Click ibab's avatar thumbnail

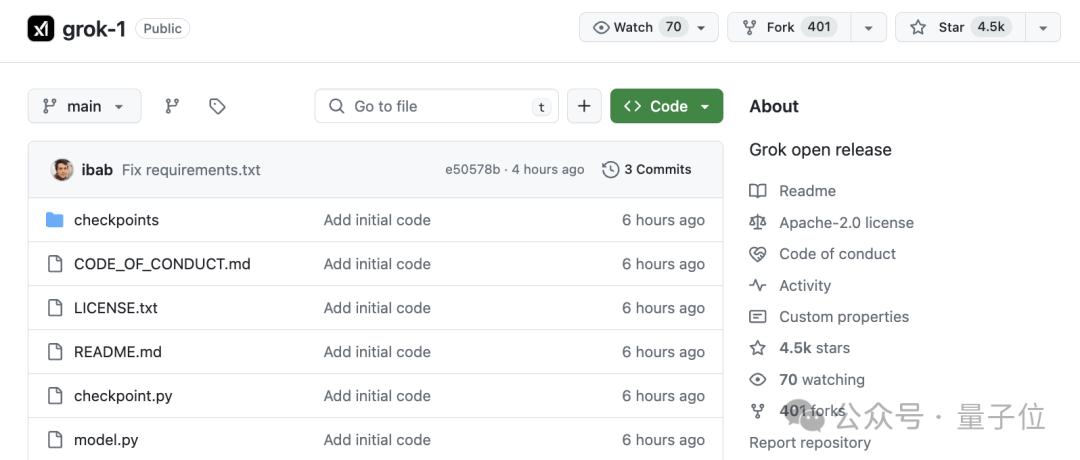[x=62, y=170]
